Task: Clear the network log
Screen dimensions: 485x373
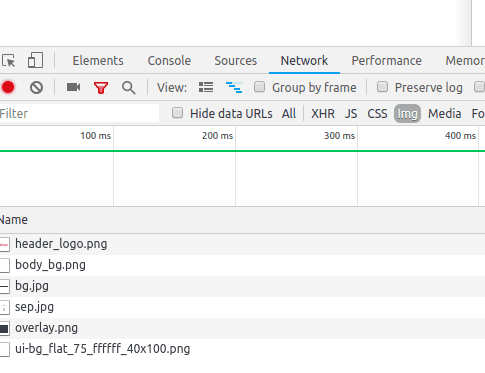Action: pyautogui.click(x=36, y=88)
